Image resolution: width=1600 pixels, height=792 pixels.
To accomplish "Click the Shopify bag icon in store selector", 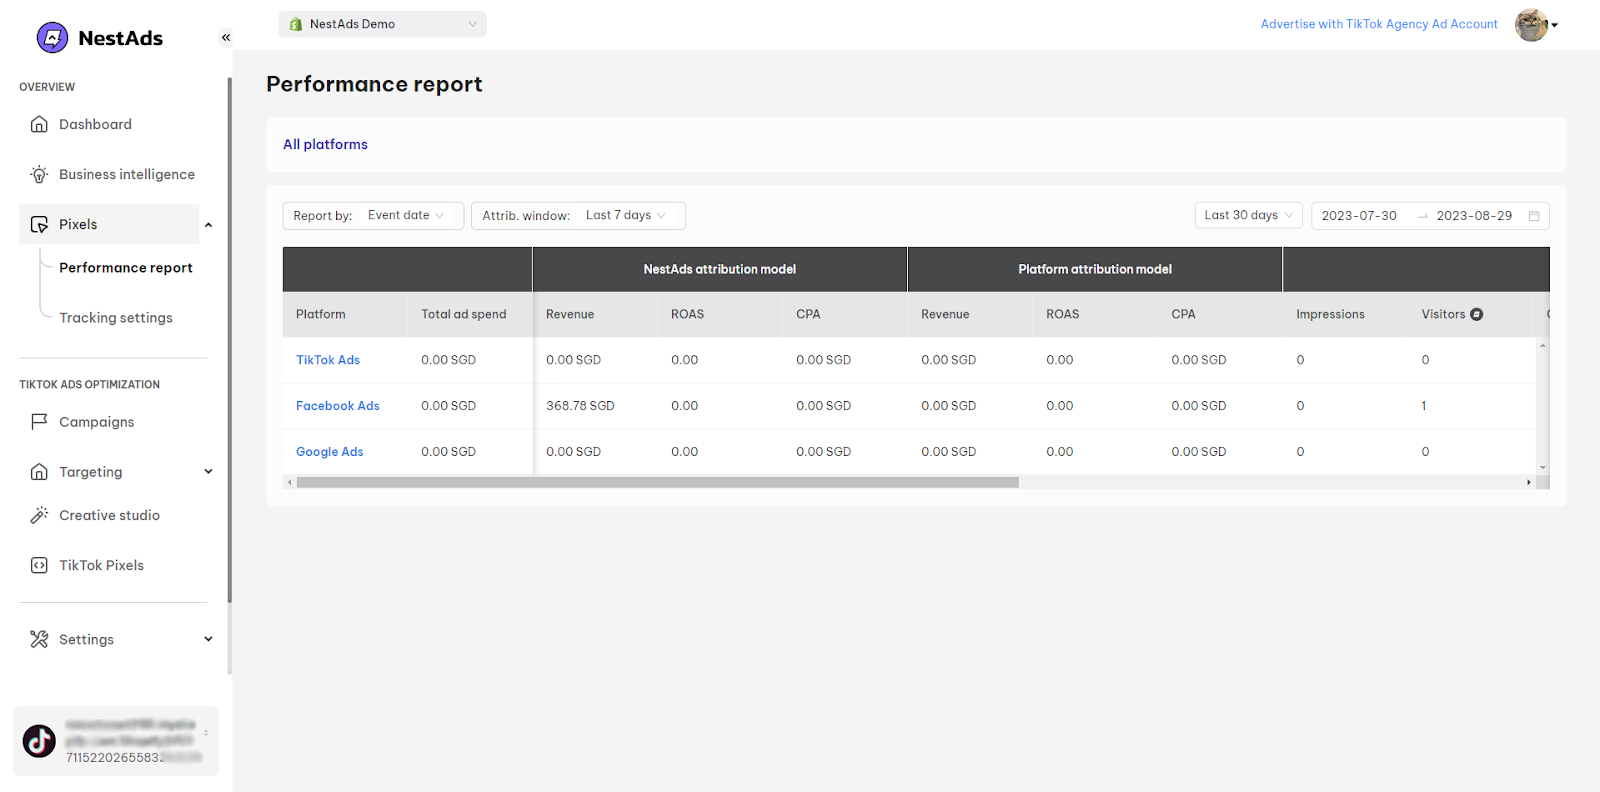I will (x=296, y=24).
